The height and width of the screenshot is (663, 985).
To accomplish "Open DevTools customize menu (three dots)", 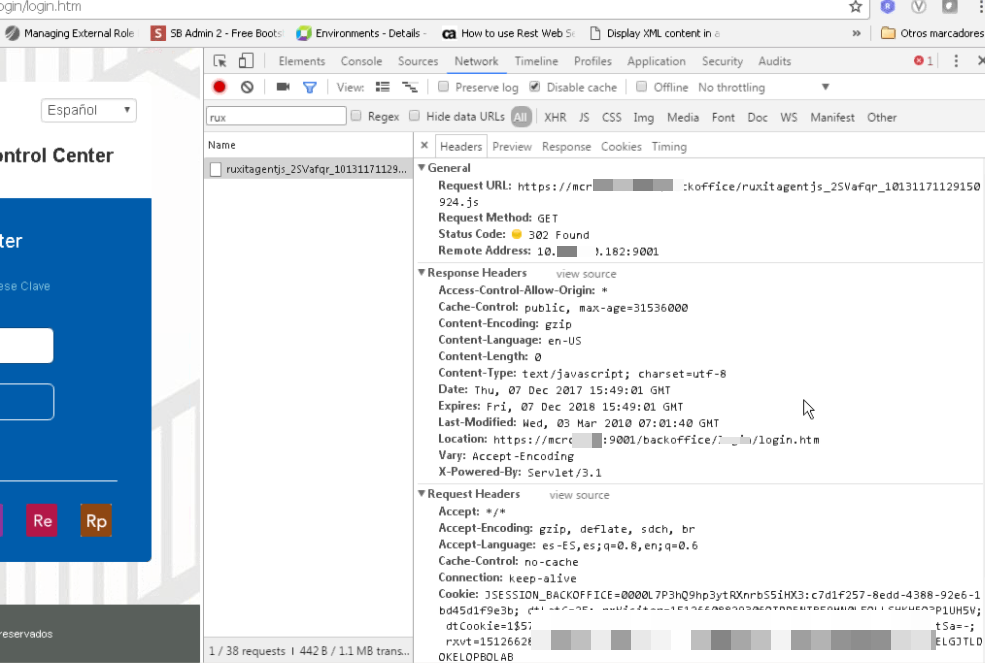I will [956, 61].
